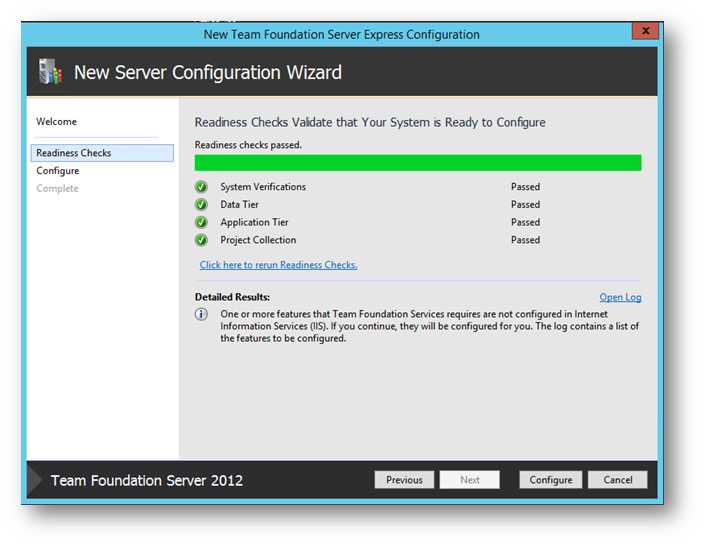Click Passed status for Project Collection

coord(525,240)
